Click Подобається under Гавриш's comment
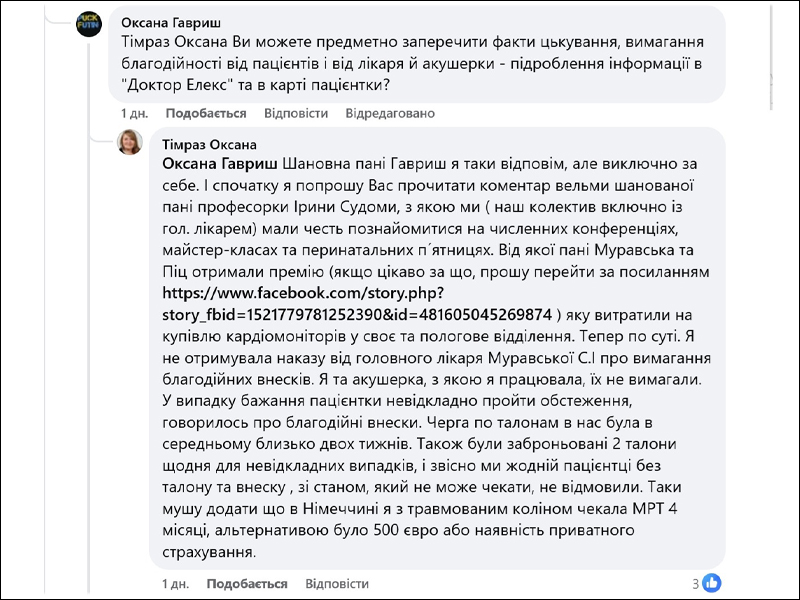 (x=206, y=113)
